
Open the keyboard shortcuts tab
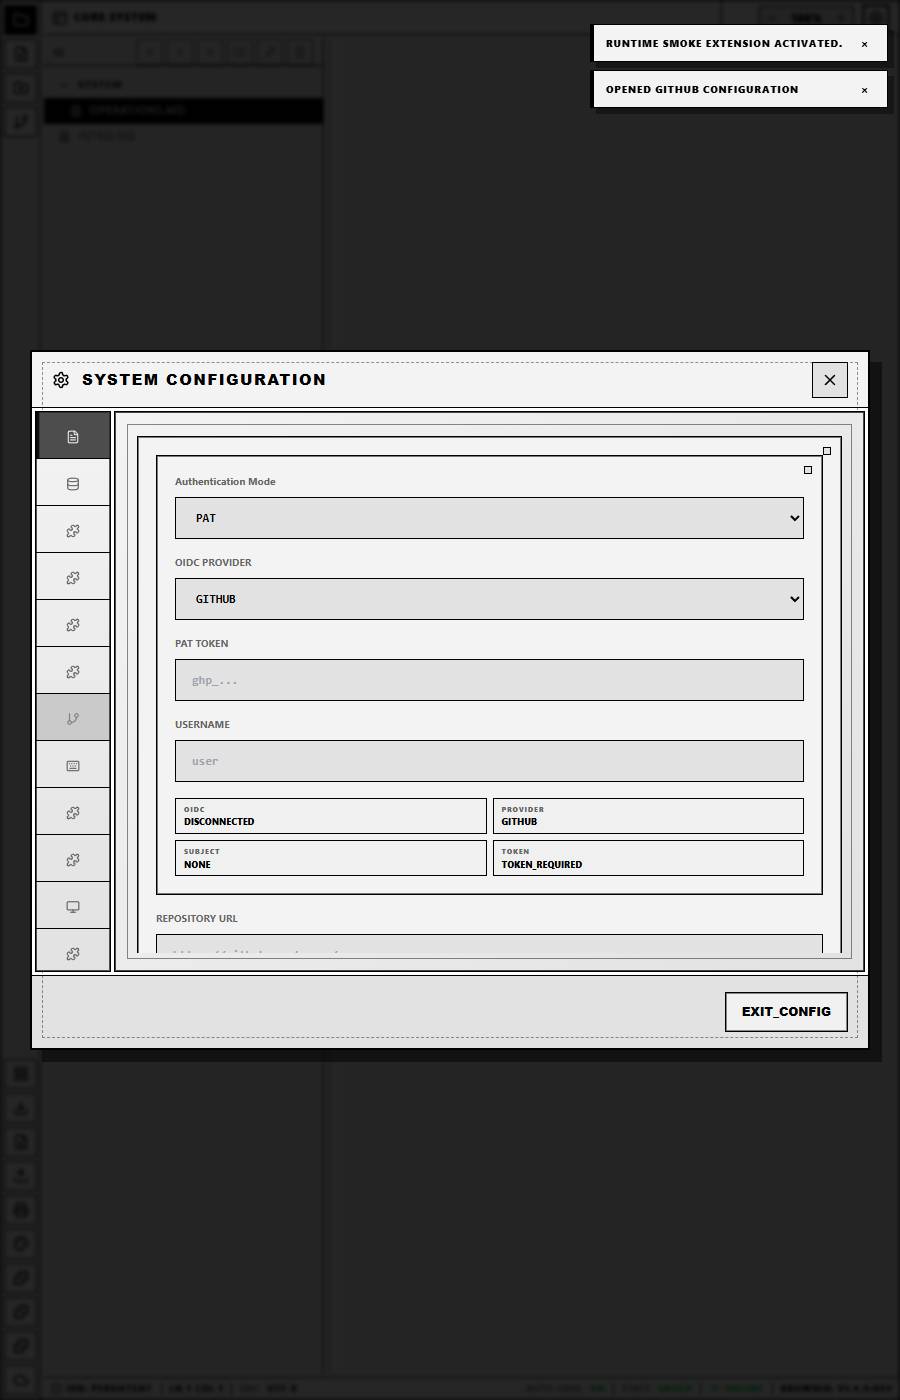(73, 765)
